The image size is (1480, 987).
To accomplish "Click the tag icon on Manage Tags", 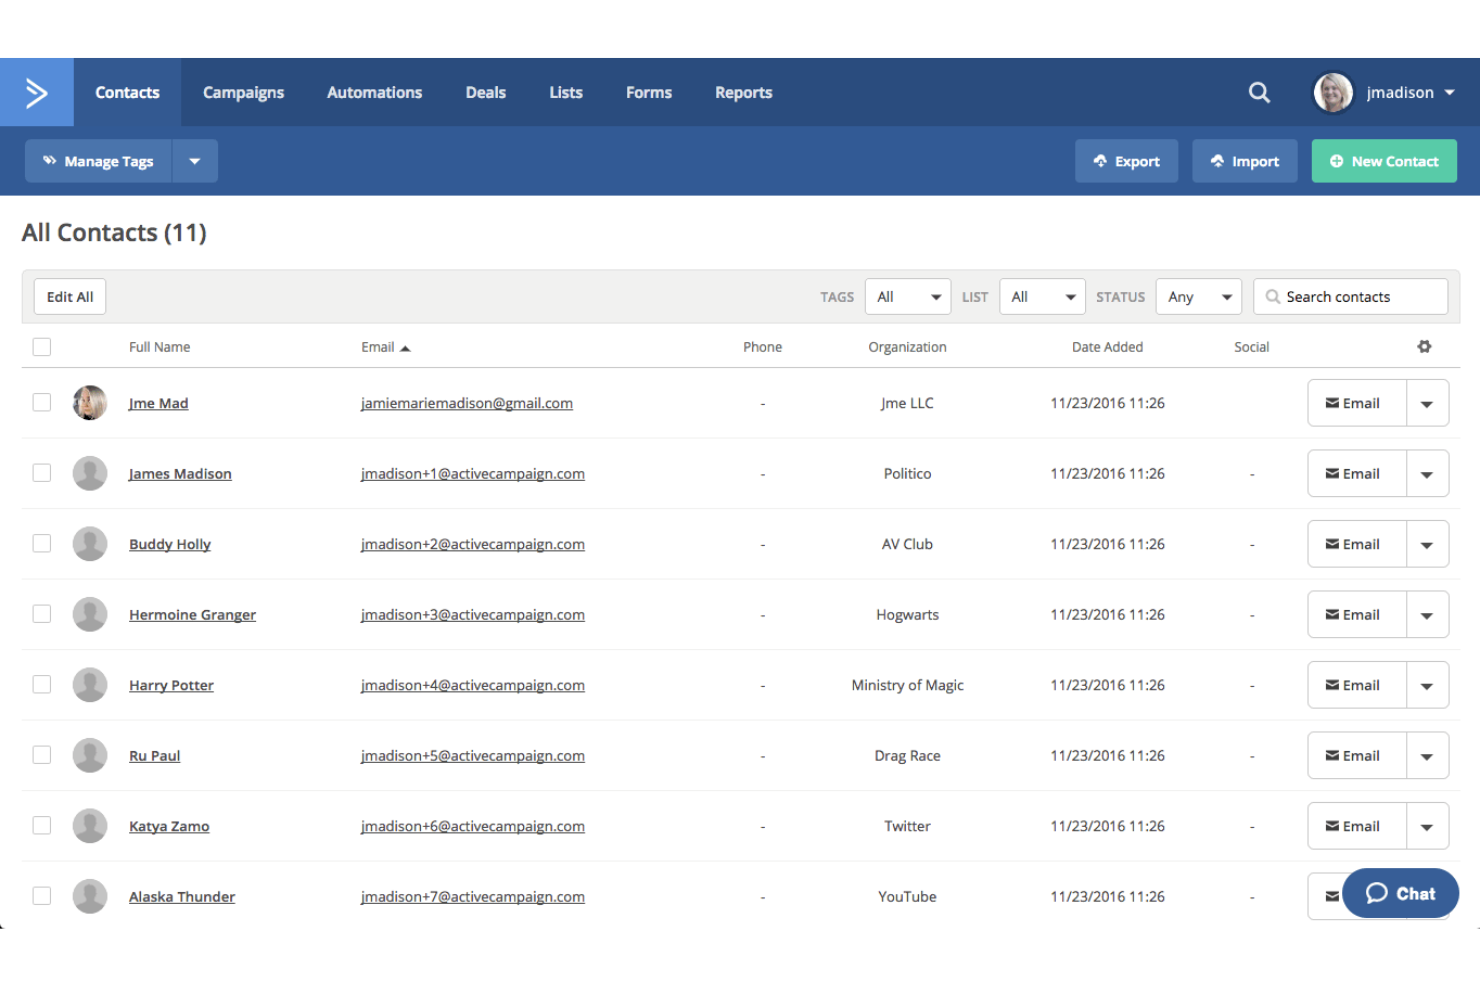I will pos(50,160).
